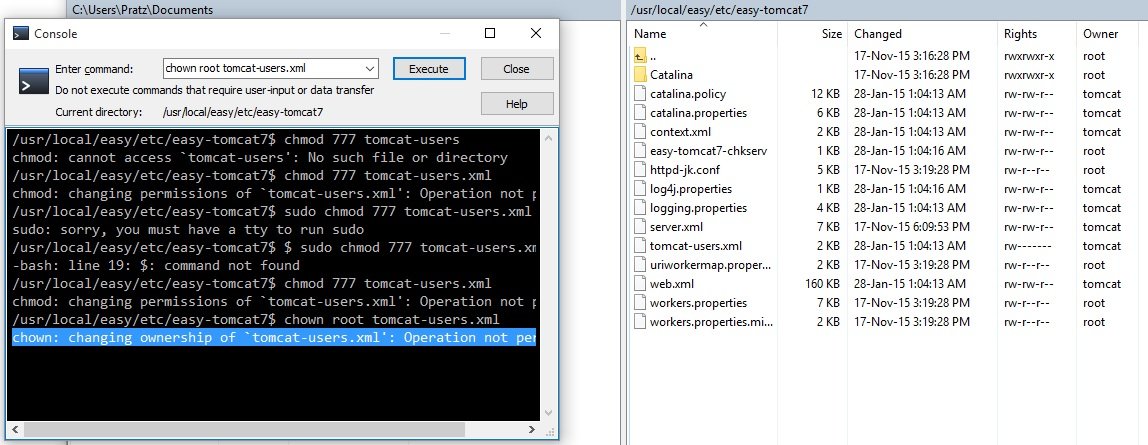Select the httpd-jk.conf file icon
Image resolution: width=1148 pixels, height=445 pixels.
click(640, 170)
